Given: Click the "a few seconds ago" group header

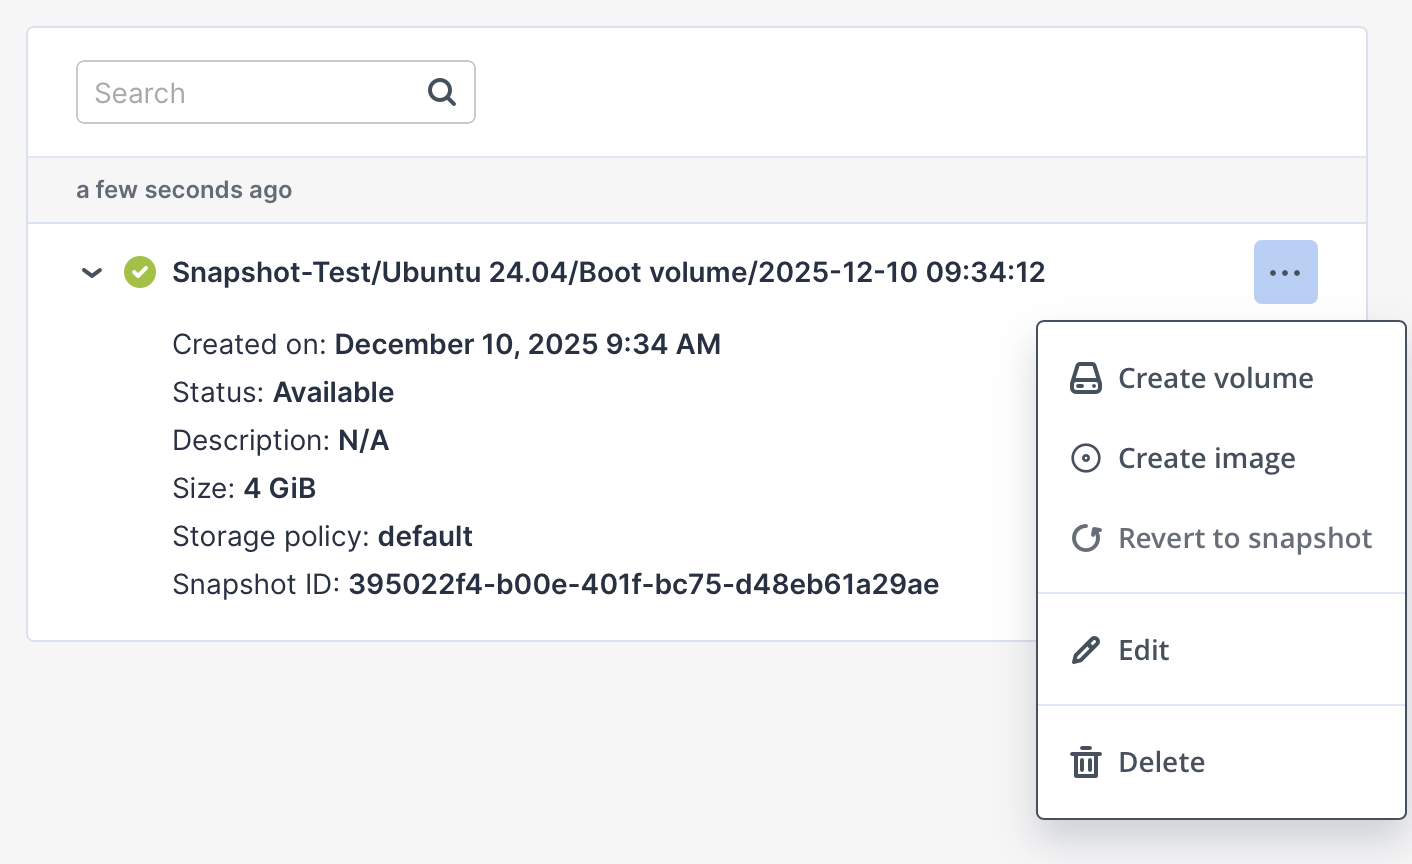Looking at the screenshot, I should click(184, 190).
